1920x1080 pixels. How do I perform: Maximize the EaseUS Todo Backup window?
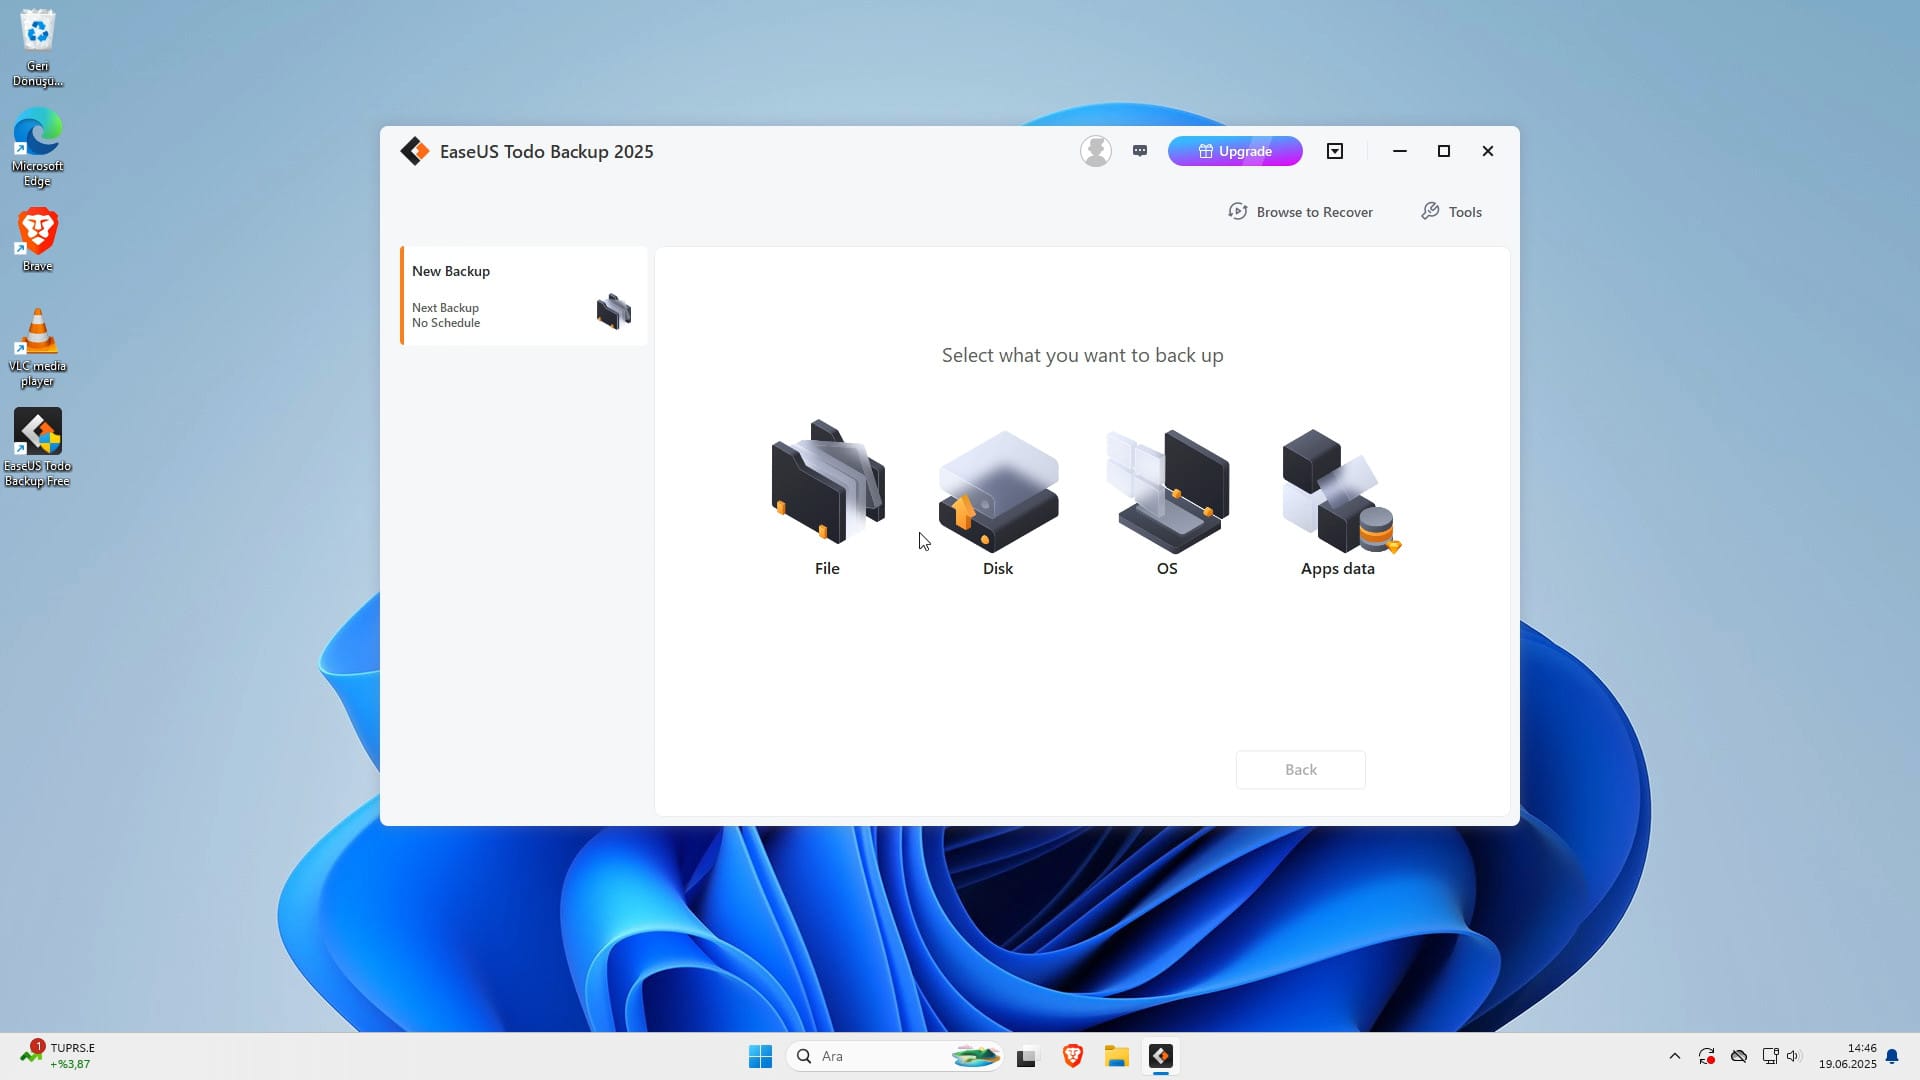[x=1444, y=151]
